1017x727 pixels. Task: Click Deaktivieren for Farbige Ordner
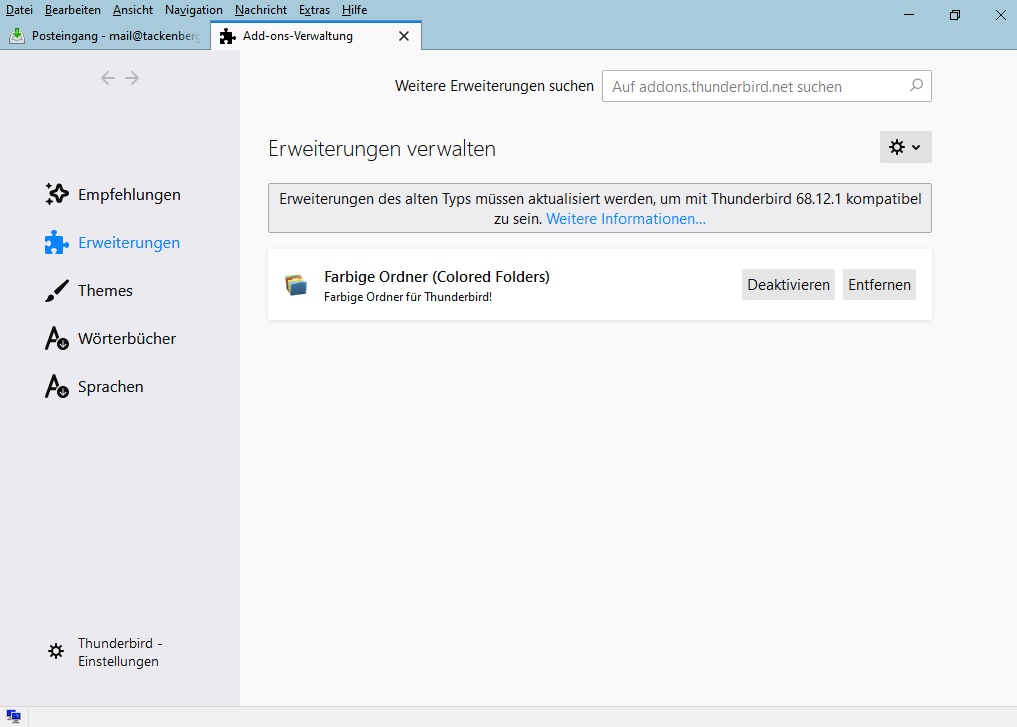788,285
